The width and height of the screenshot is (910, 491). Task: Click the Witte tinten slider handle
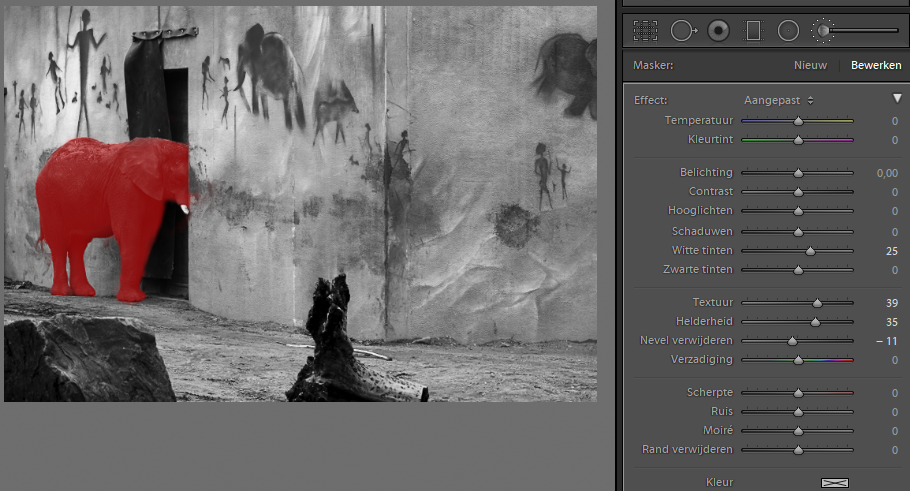point(810,251)
